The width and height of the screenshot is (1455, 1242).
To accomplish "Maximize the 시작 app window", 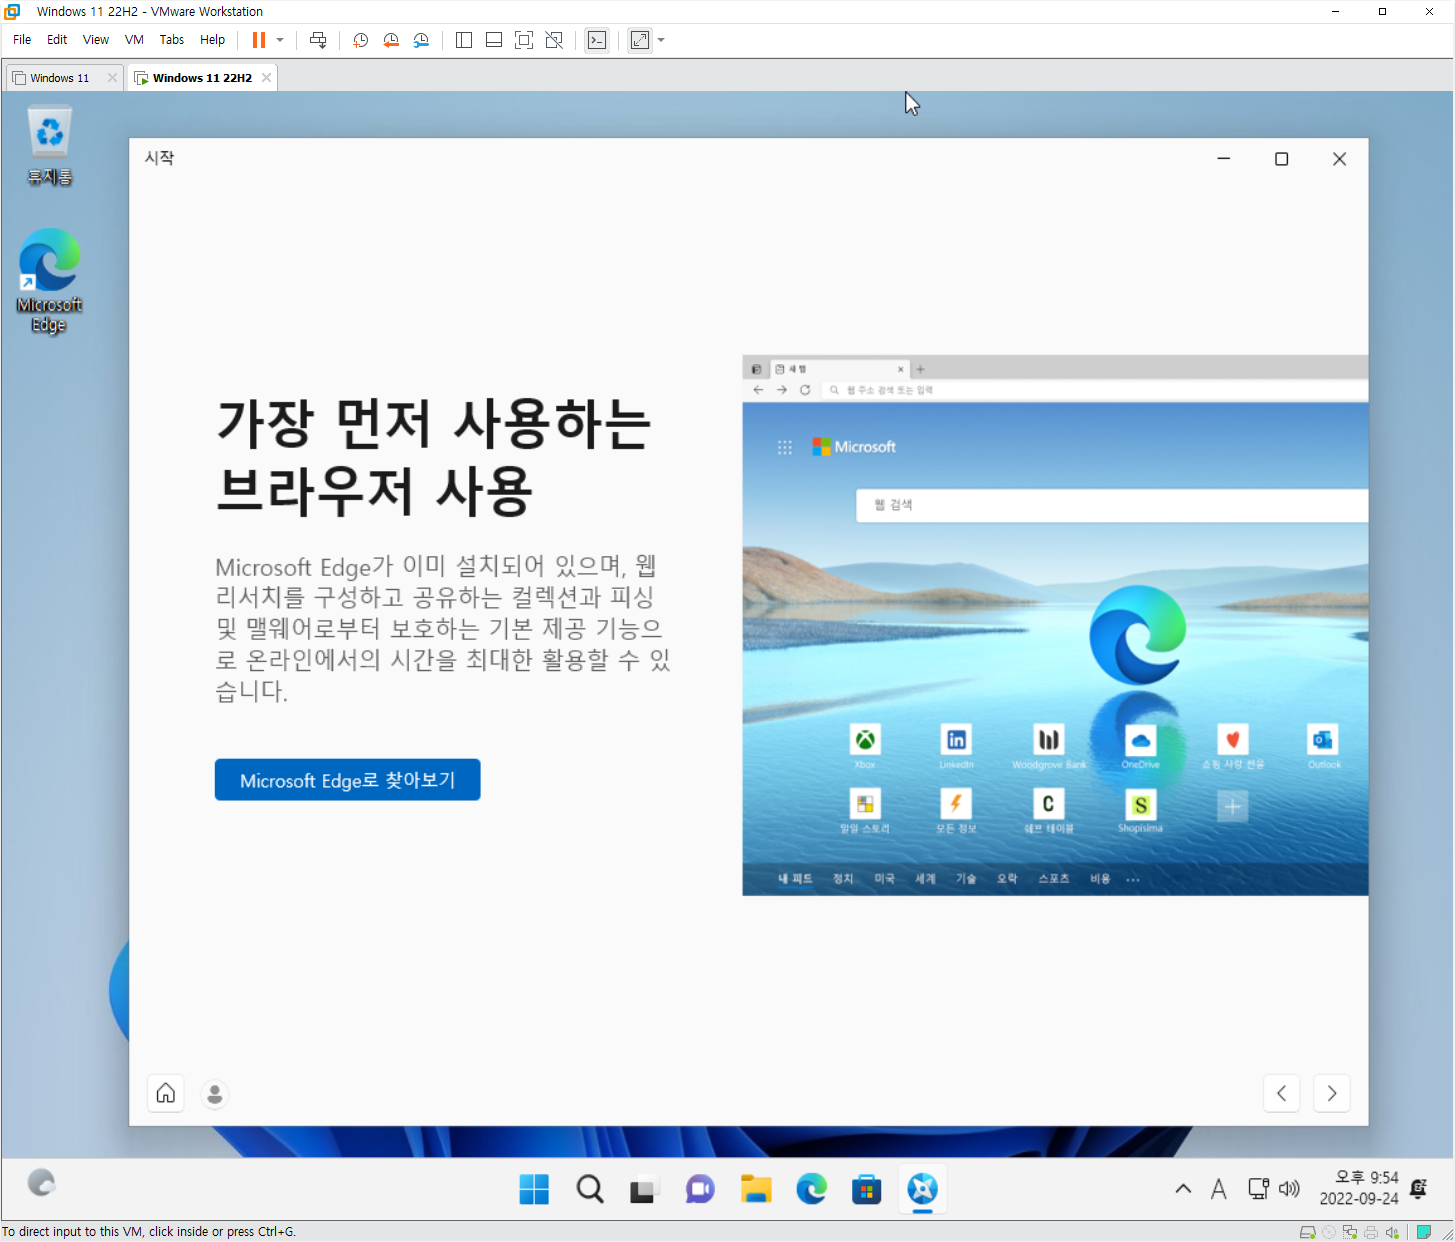I will tap(1281, 159).
